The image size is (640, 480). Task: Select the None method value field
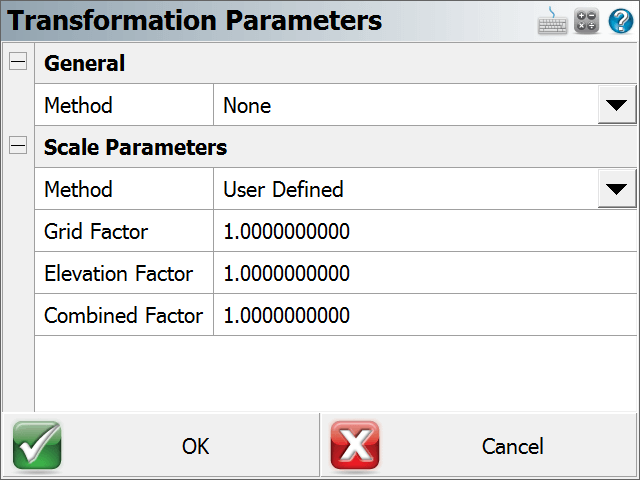pos(406,105)
